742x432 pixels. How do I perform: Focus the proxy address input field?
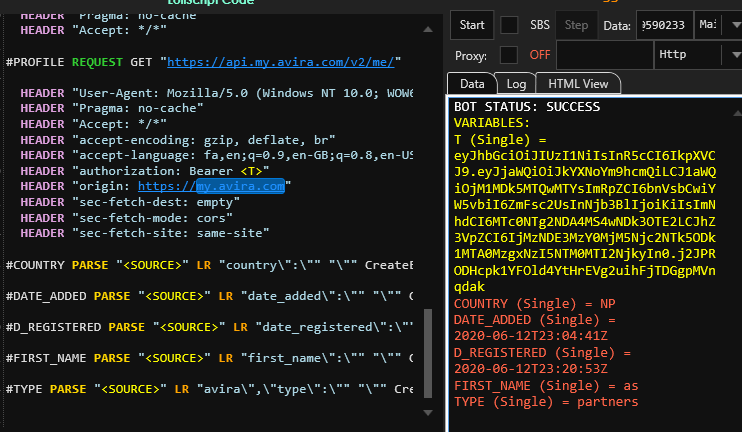click(604, 55)
